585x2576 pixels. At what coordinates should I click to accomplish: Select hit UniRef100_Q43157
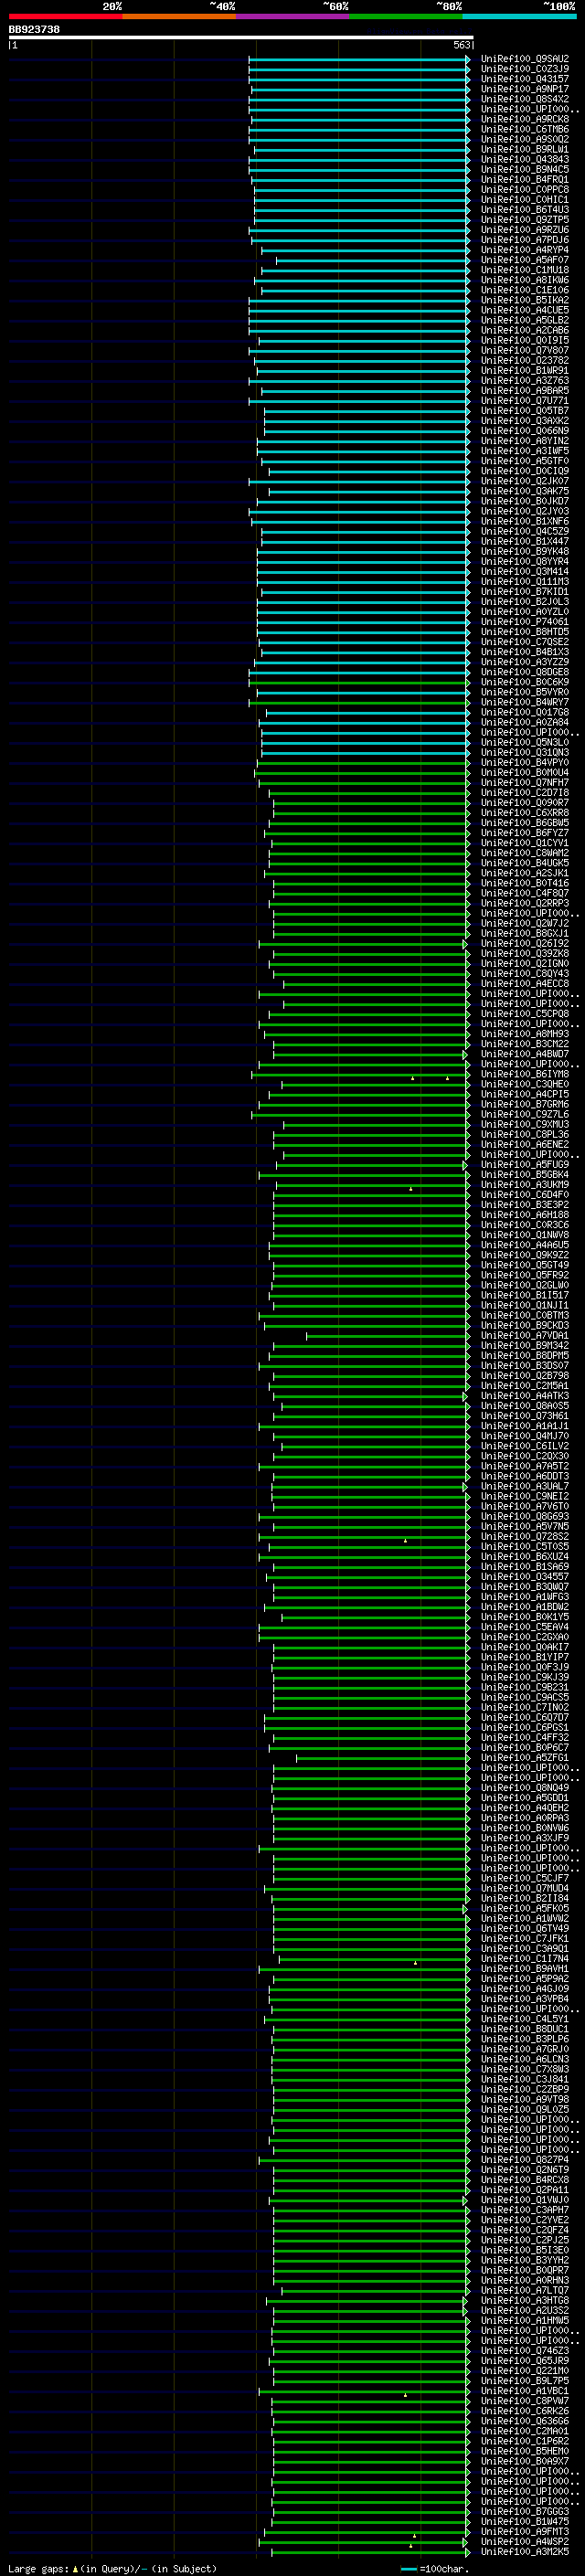coord(525,79)
